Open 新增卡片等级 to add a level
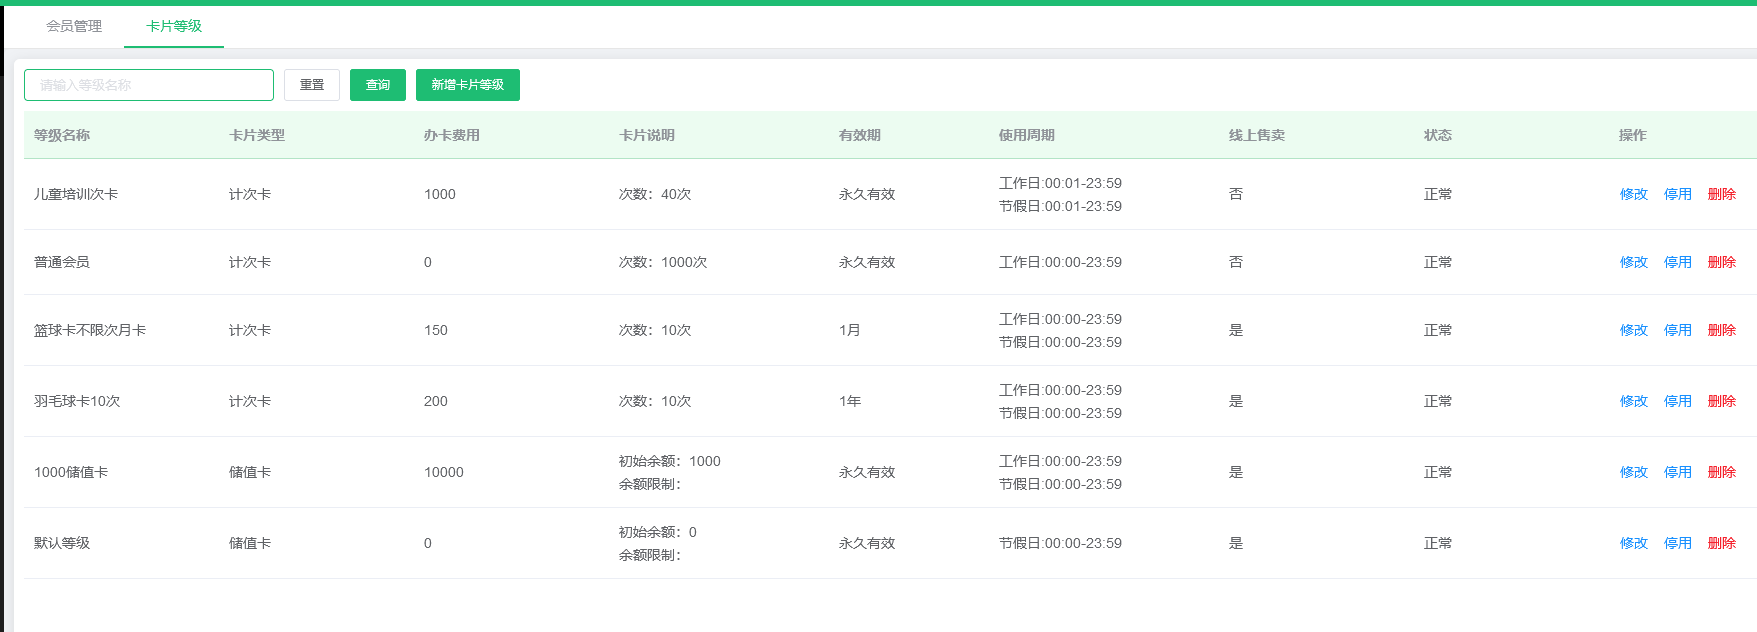Image resolution: width=1757 pixels, height=632 pixels. click(467, 85)
